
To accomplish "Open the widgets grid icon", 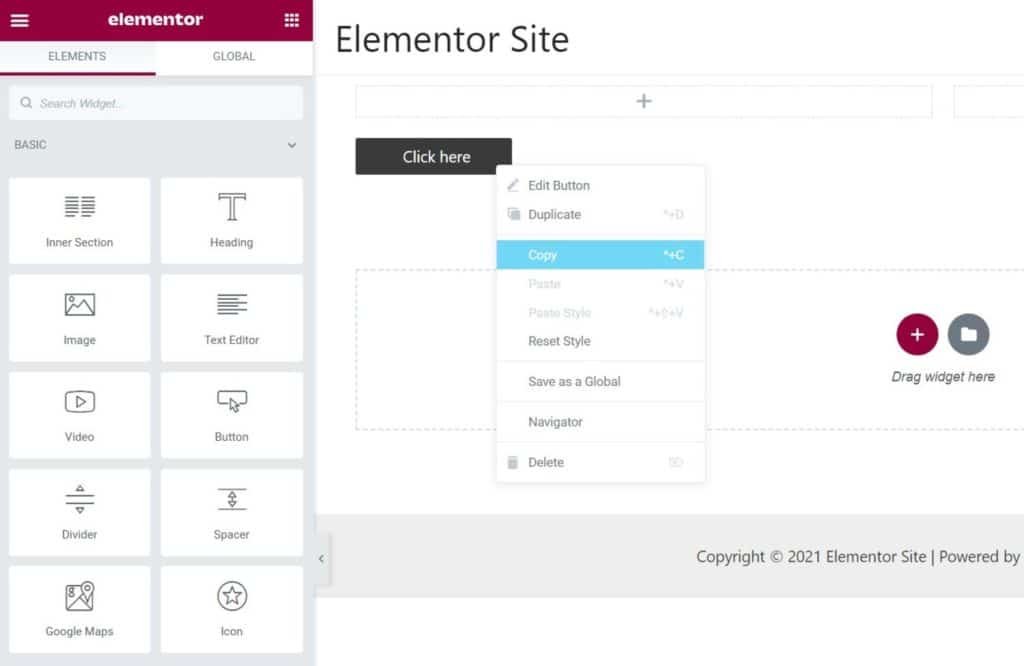I will pyautogui.click(x=291, y=20).
